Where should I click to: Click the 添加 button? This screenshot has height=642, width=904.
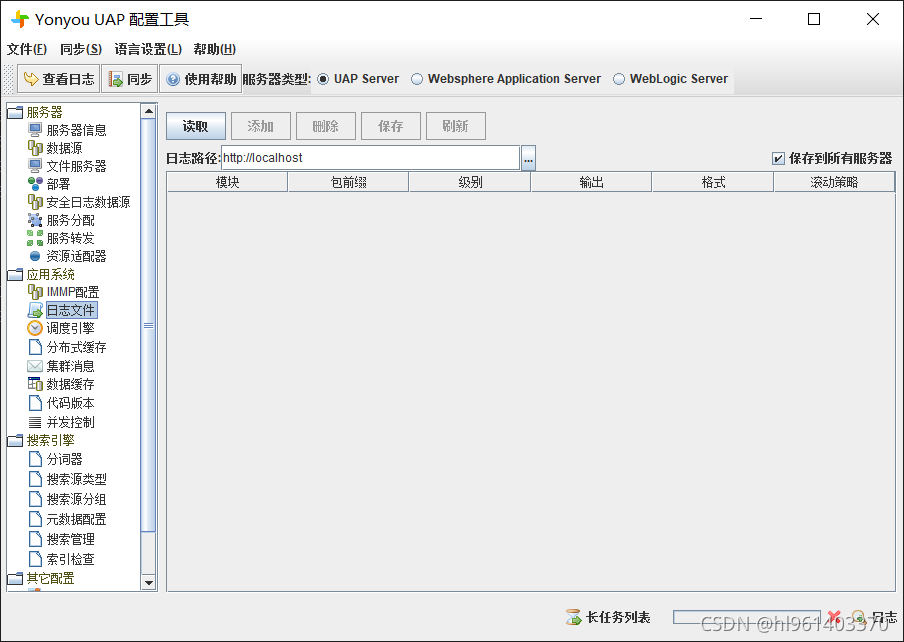coord(261,126)
